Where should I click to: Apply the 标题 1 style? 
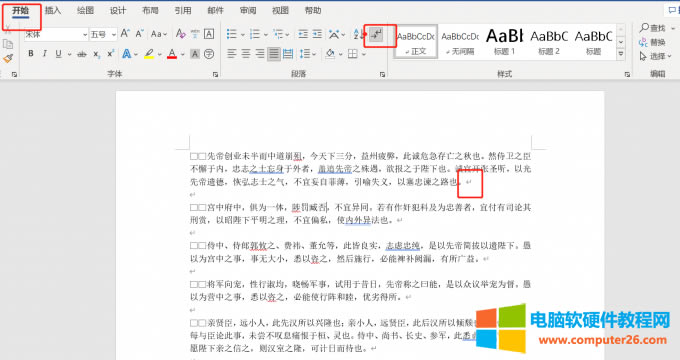[504, 42]
